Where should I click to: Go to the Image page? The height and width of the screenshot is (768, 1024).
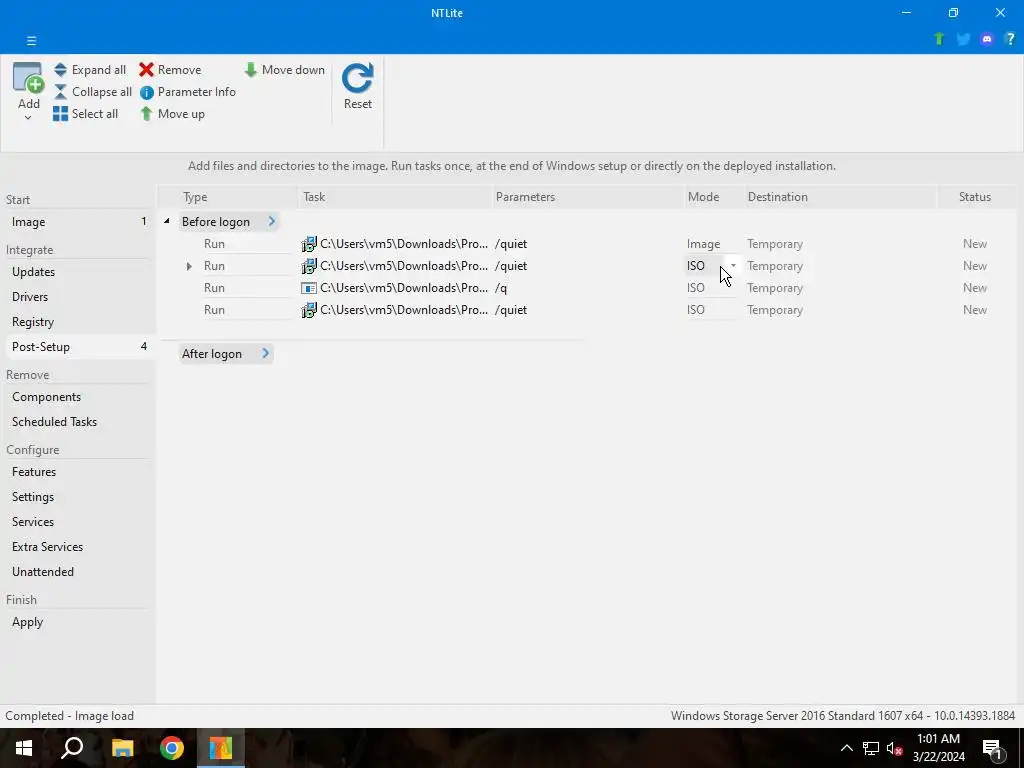(x=78, y=222)
